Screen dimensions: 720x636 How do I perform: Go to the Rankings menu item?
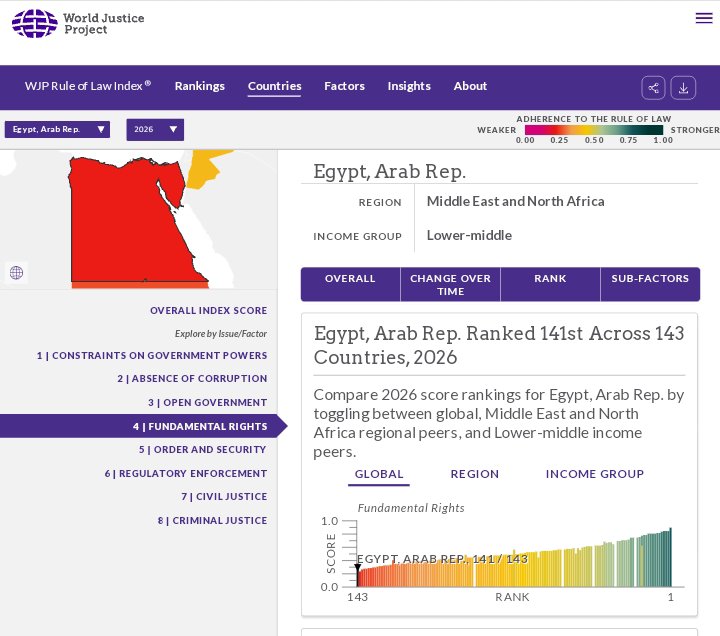click(200, 86)
